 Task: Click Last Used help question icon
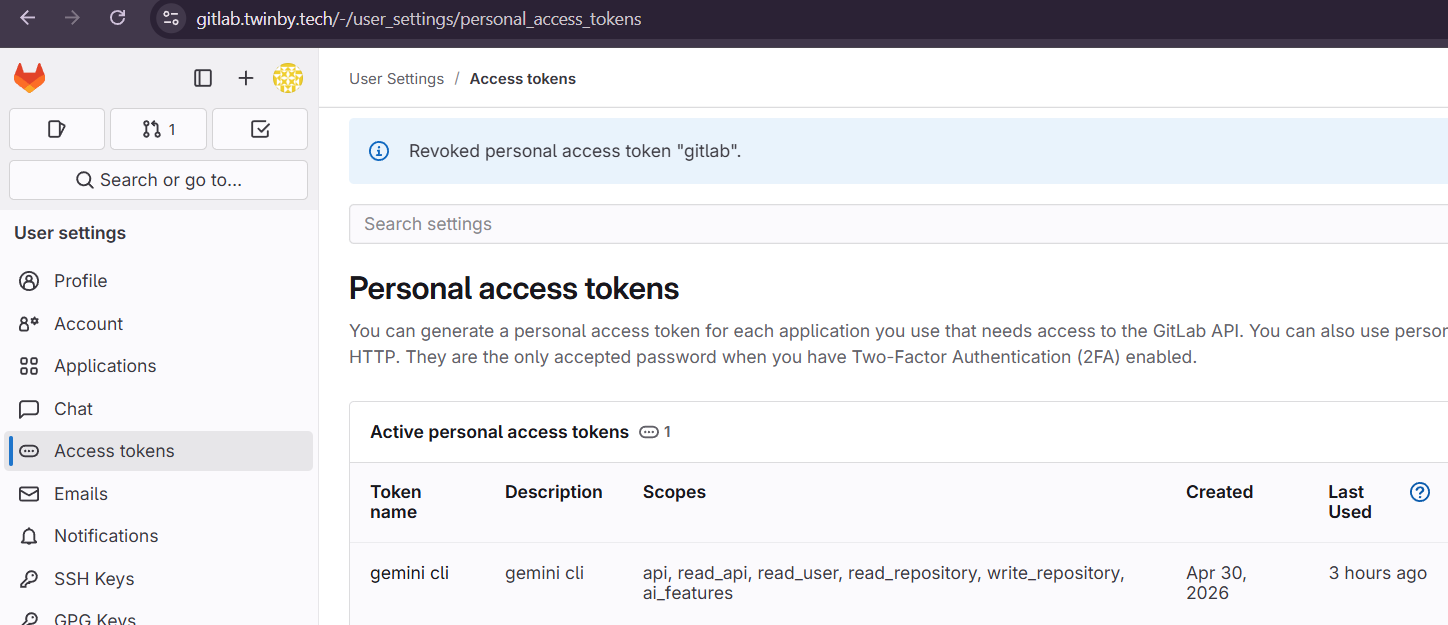click(x=1419, y=492)
